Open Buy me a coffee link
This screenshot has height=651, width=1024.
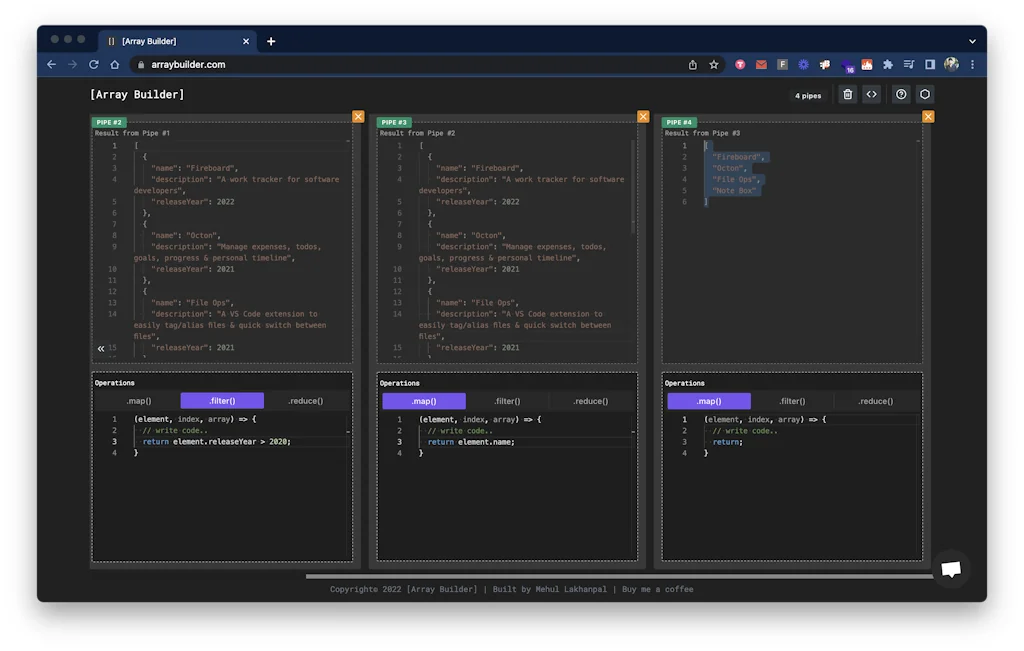658,589
